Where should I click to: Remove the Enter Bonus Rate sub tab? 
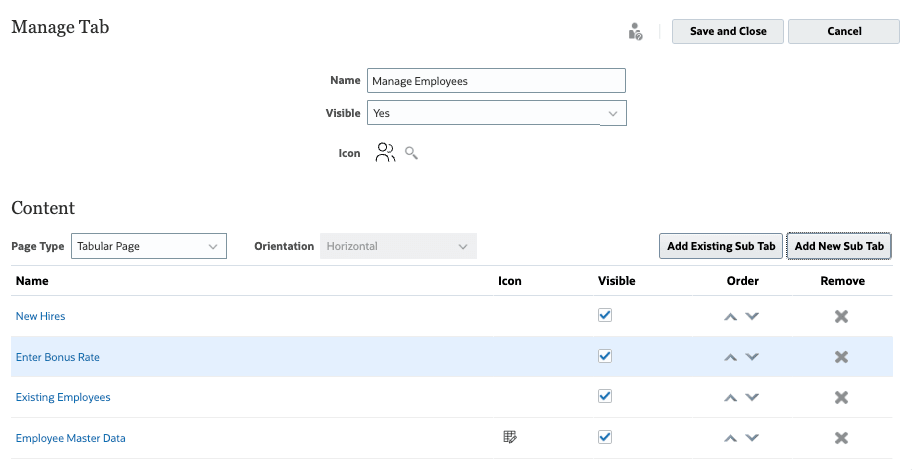click(841, 357)
